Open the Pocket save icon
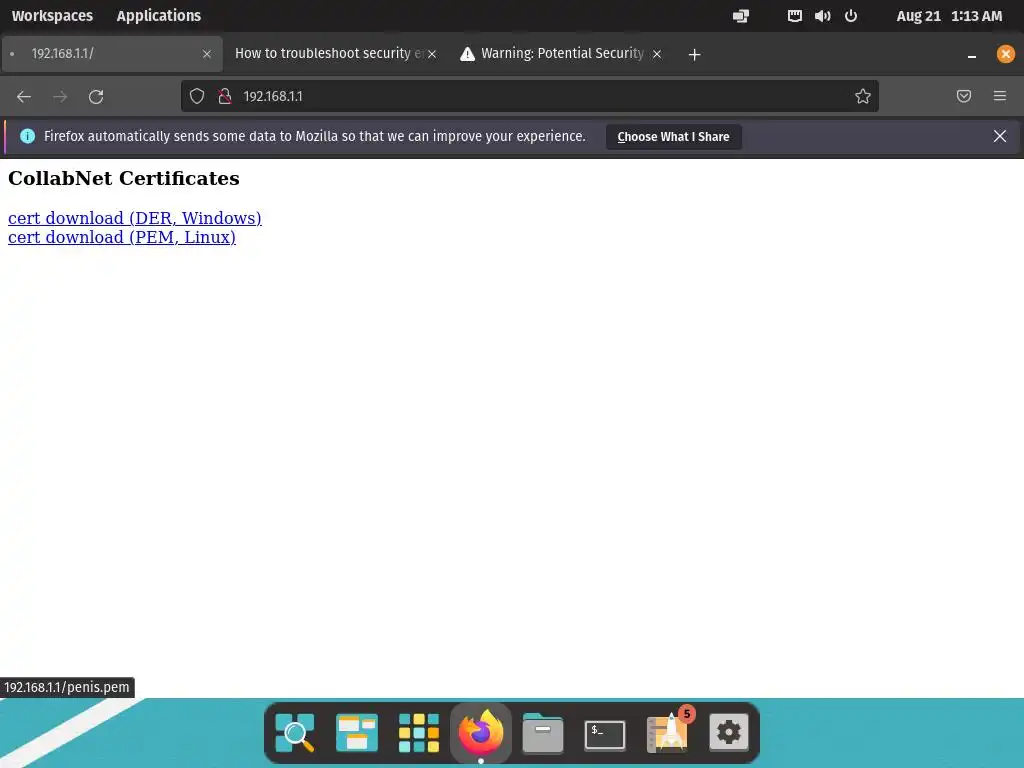The image size is (1024, 768). 964,97
